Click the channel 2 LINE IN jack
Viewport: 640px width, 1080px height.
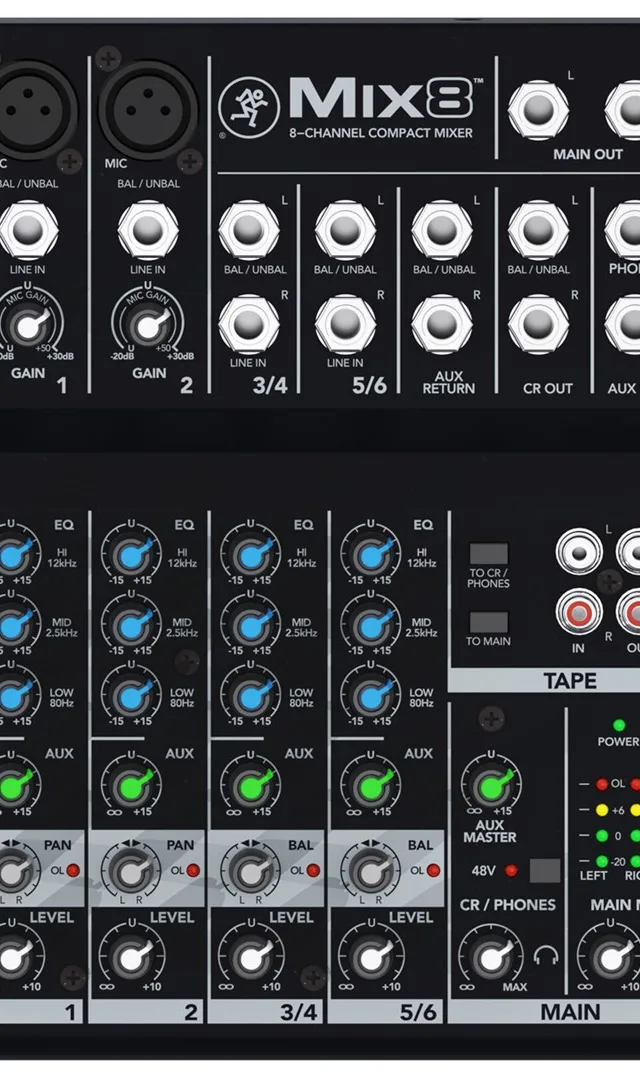[147, 229]
